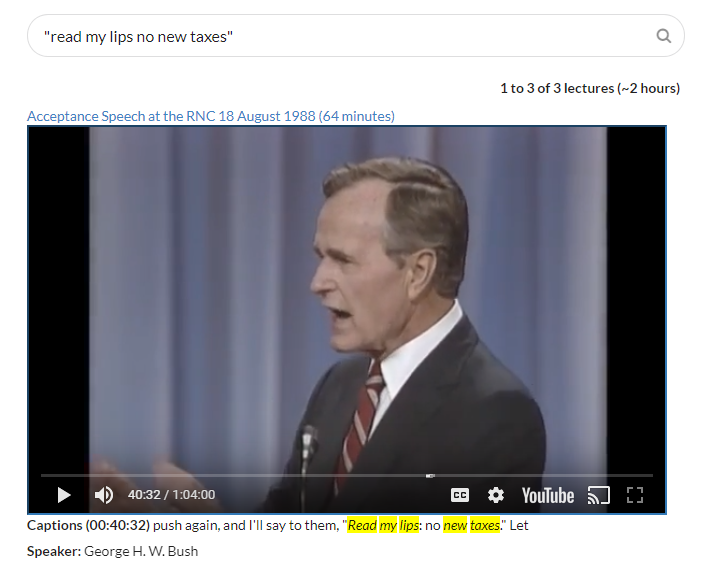This screenshot has height=573, width=702.
Task: Click the Captions (00:40:32) timestamp label
Action: 88,525
